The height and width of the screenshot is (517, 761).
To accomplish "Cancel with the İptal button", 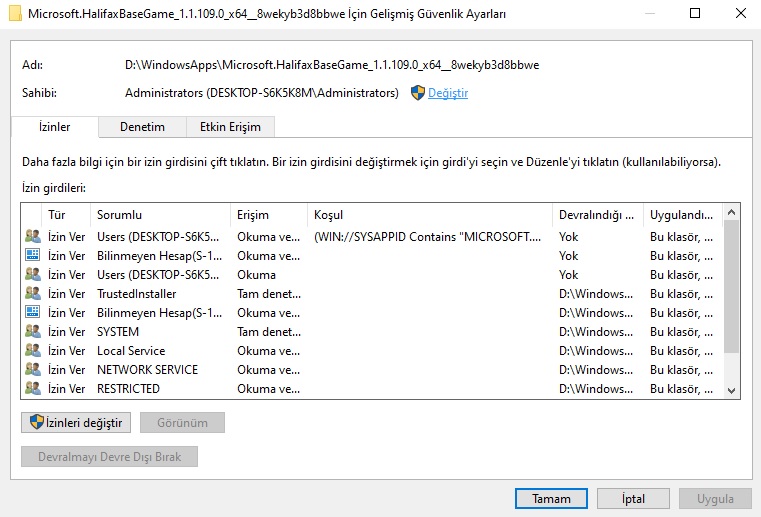I will point(633,499).
